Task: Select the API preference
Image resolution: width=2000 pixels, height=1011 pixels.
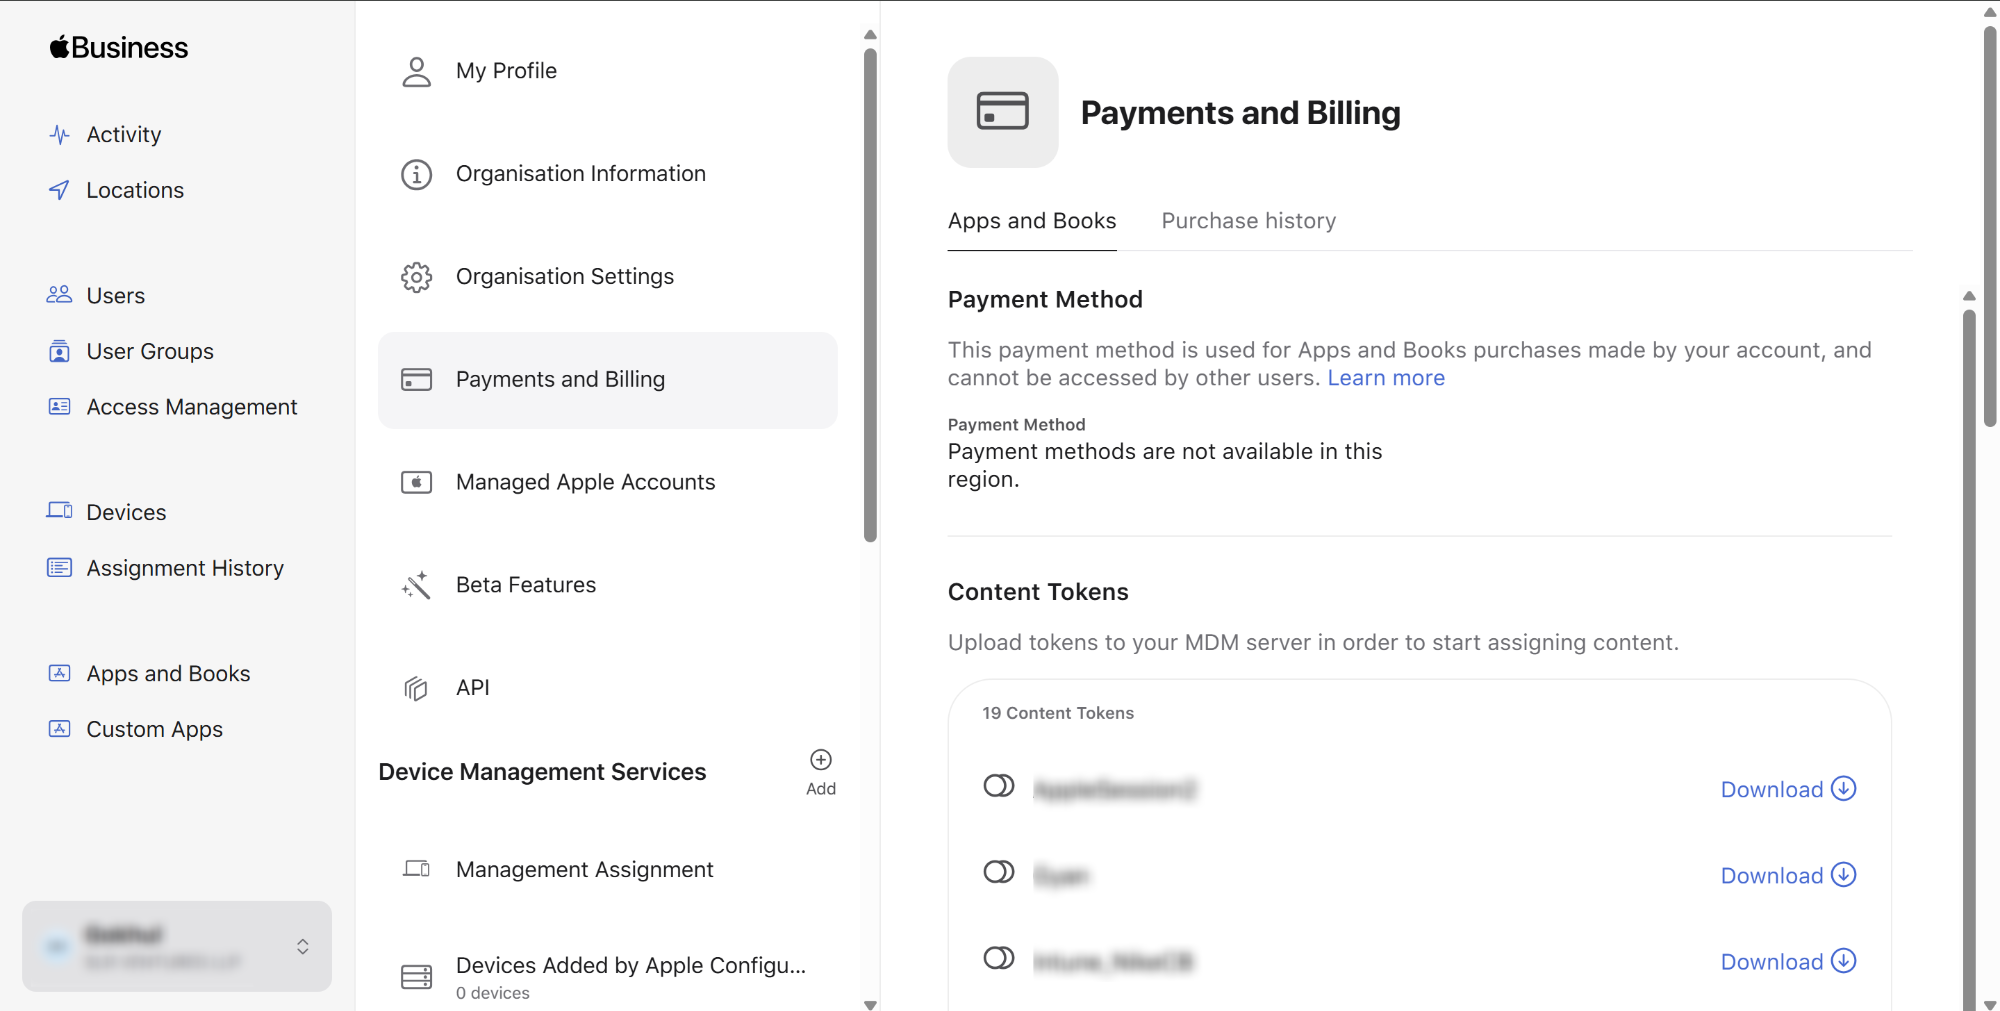Action: (607, 688)
